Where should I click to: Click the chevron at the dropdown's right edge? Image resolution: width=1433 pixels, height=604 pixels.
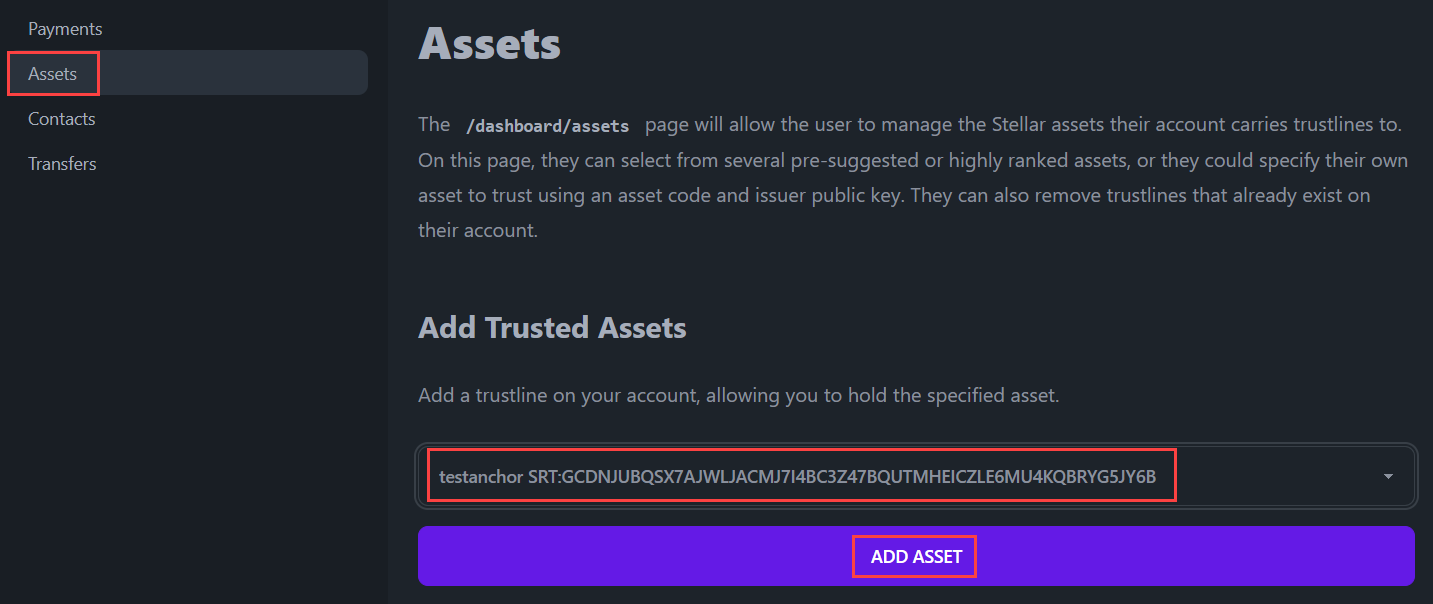tap(1387, 475)
